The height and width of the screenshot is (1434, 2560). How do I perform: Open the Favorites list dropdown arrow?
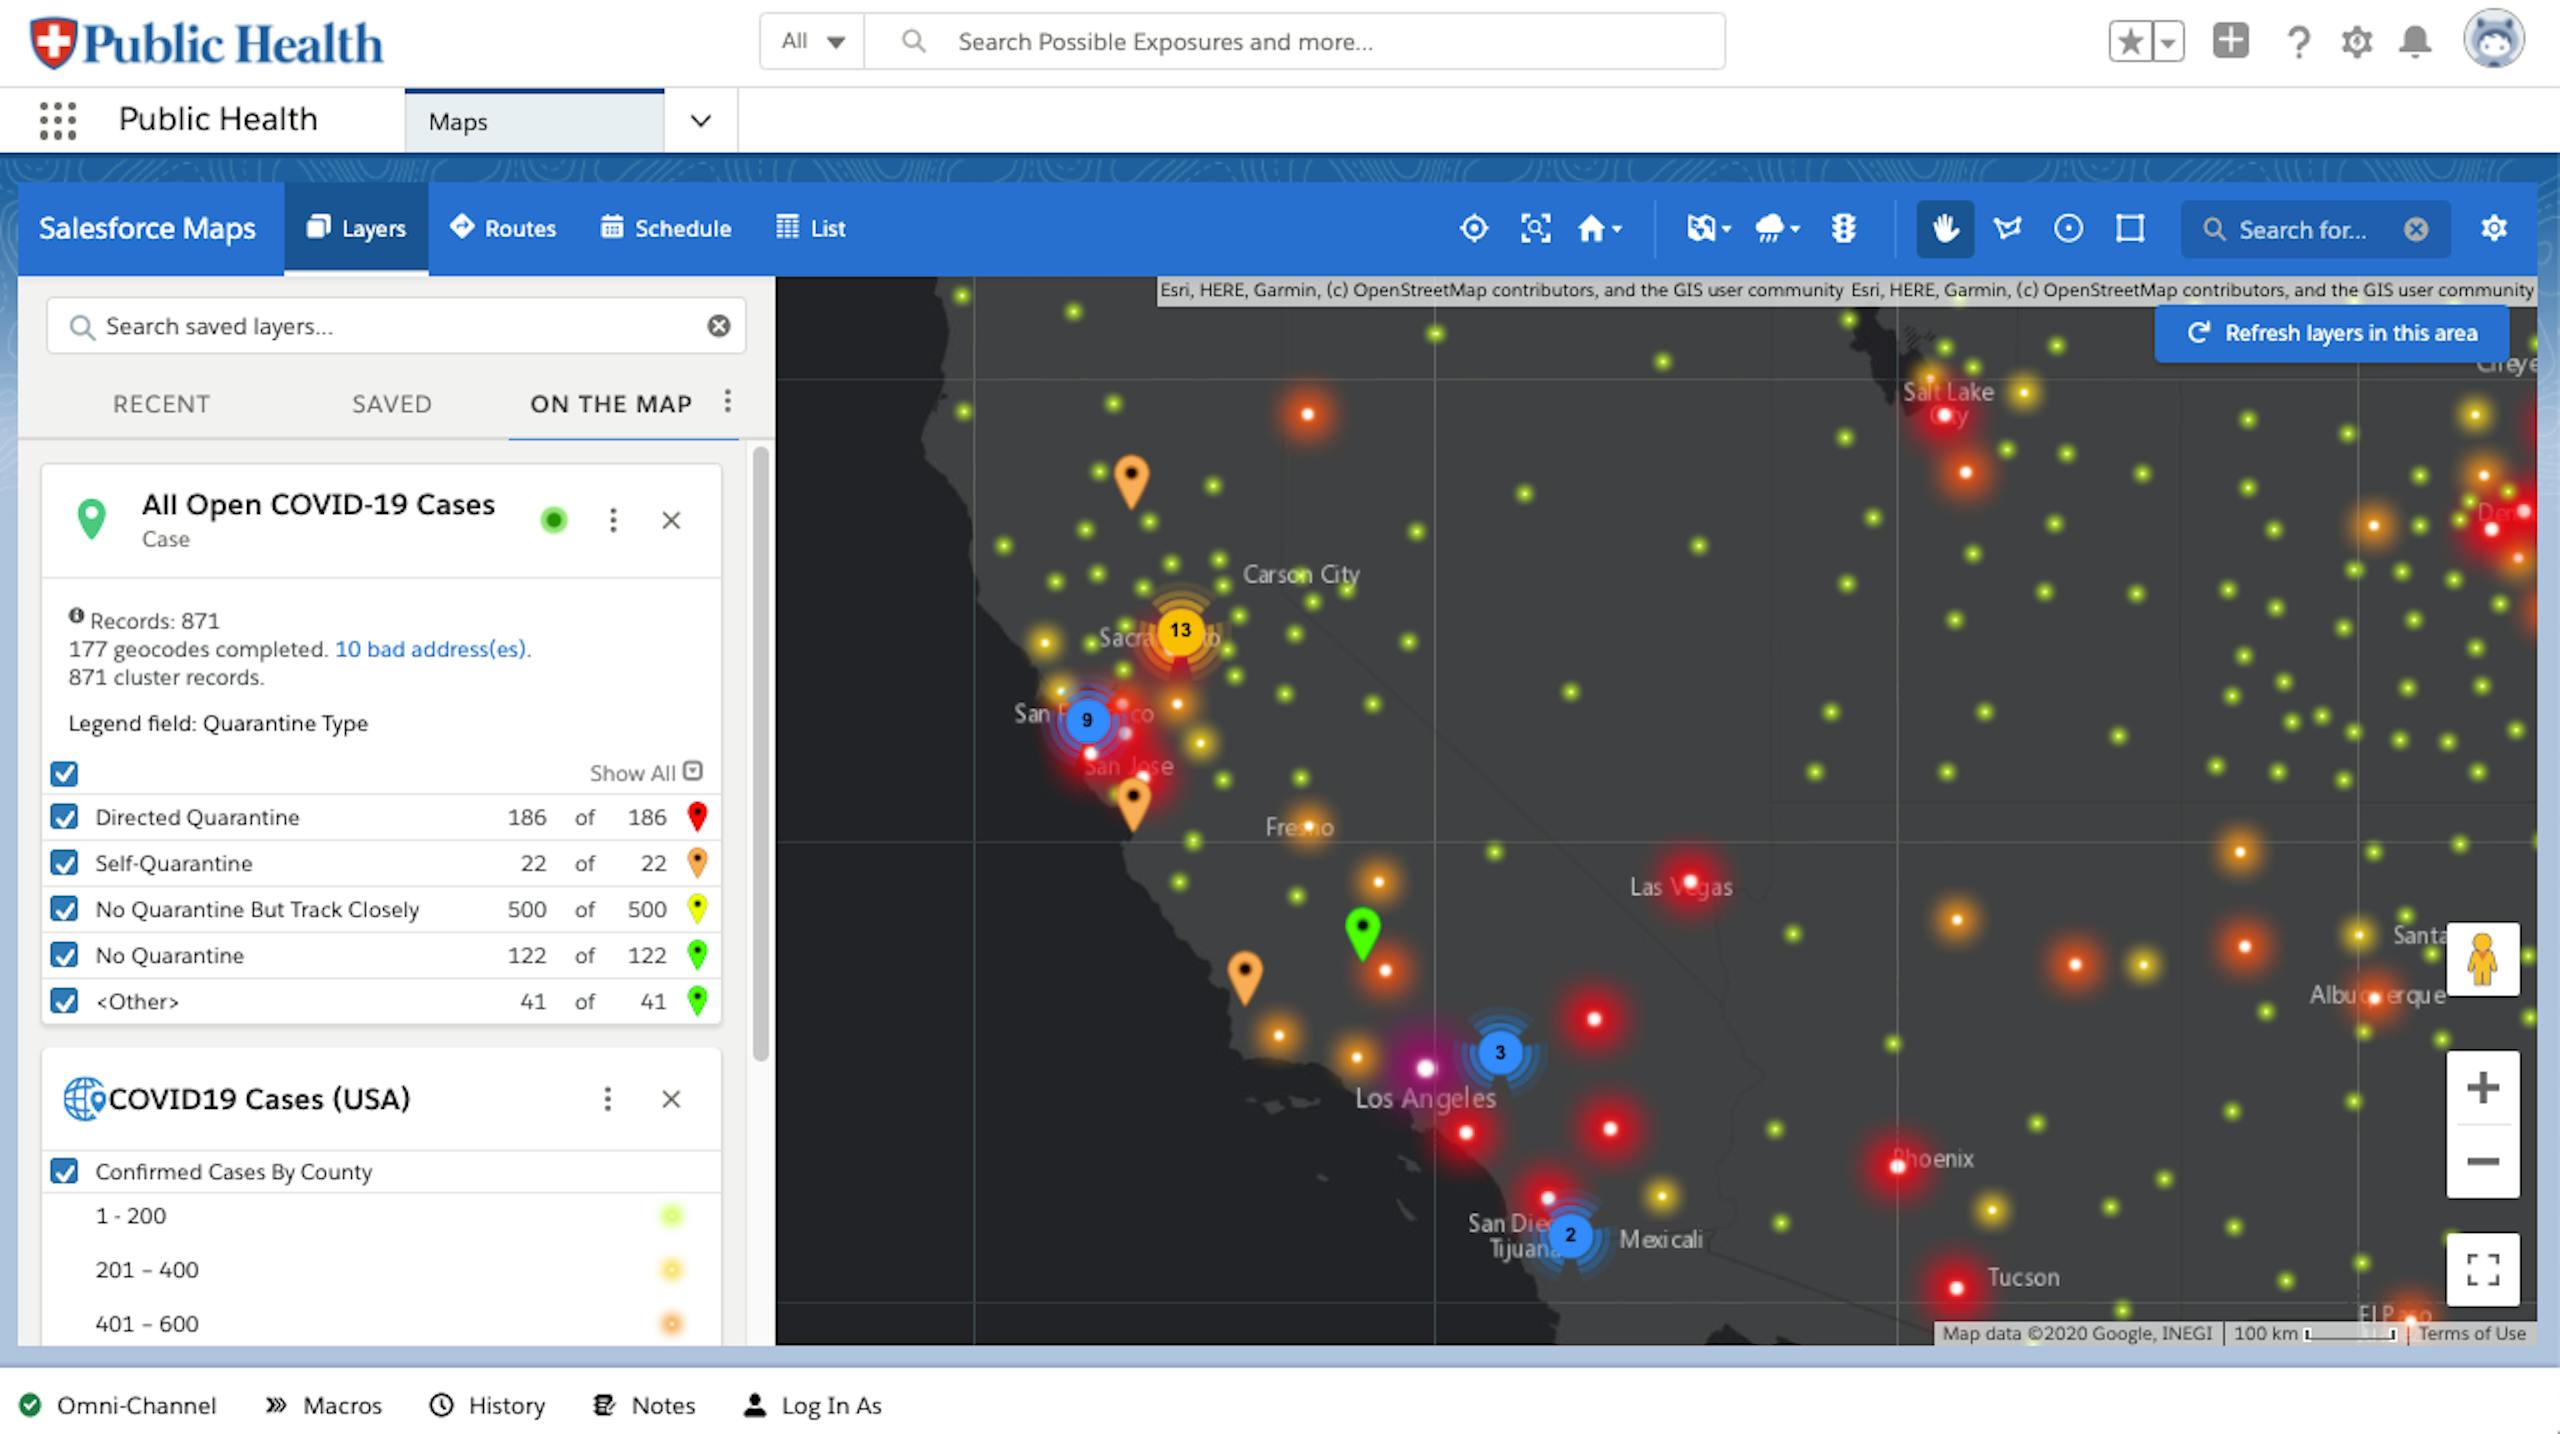(x=2167, y=42)
